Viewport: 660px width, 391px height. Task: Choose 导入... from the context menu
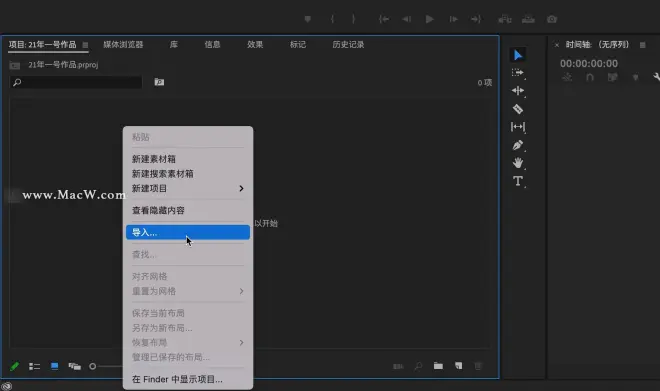[188, 232]
